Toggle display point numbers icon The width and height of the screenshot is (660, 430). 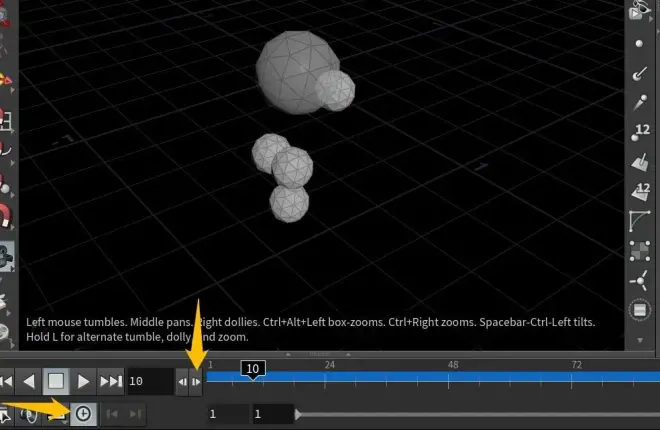pos(640,132)
